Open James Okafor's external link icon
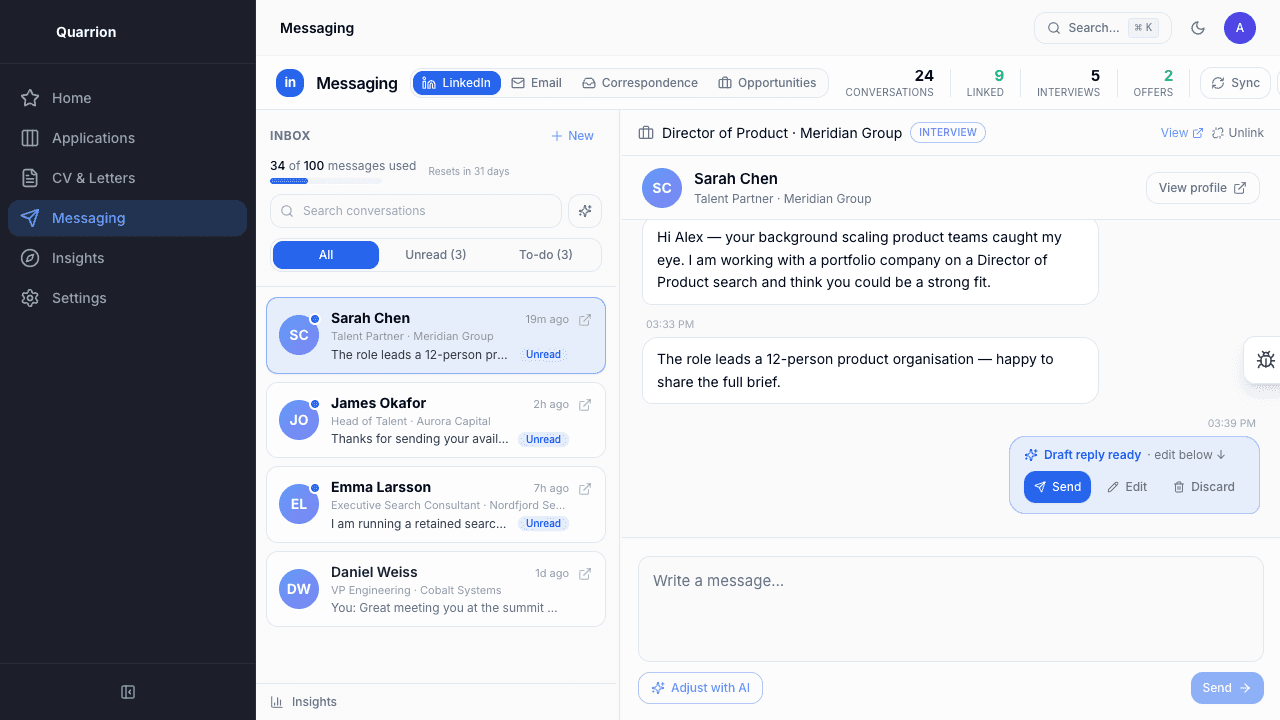Screen dimensions: 1280x720 pos(585,405)
